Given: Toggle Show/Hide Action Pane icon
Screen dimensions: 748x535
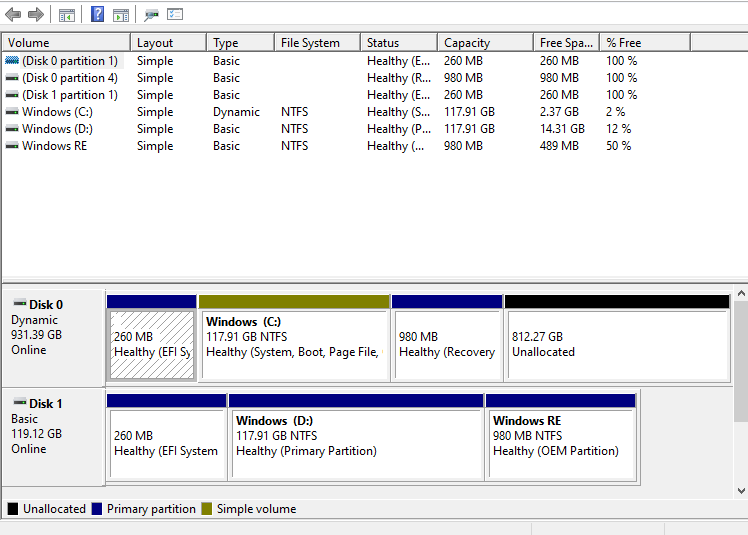Looking at the screenshot, I should (x=121, y=15).
